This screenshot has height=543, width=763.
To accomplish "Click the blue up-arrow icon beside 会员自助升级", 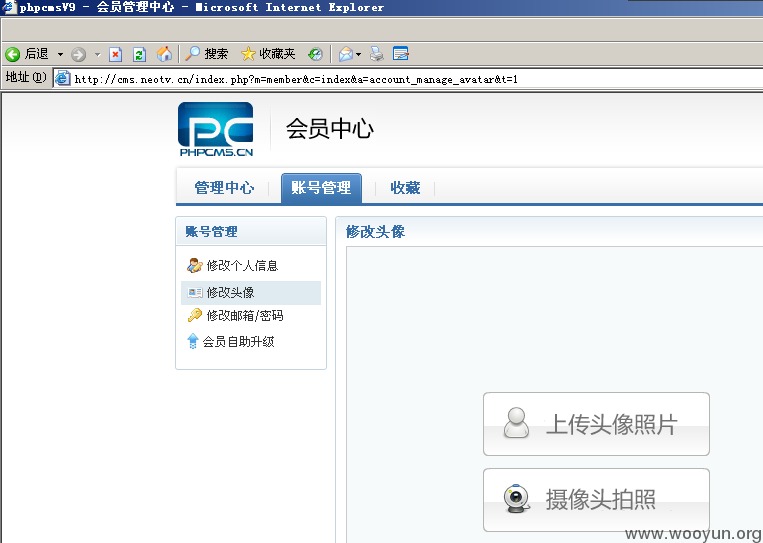I will click(x=193, y=341).
